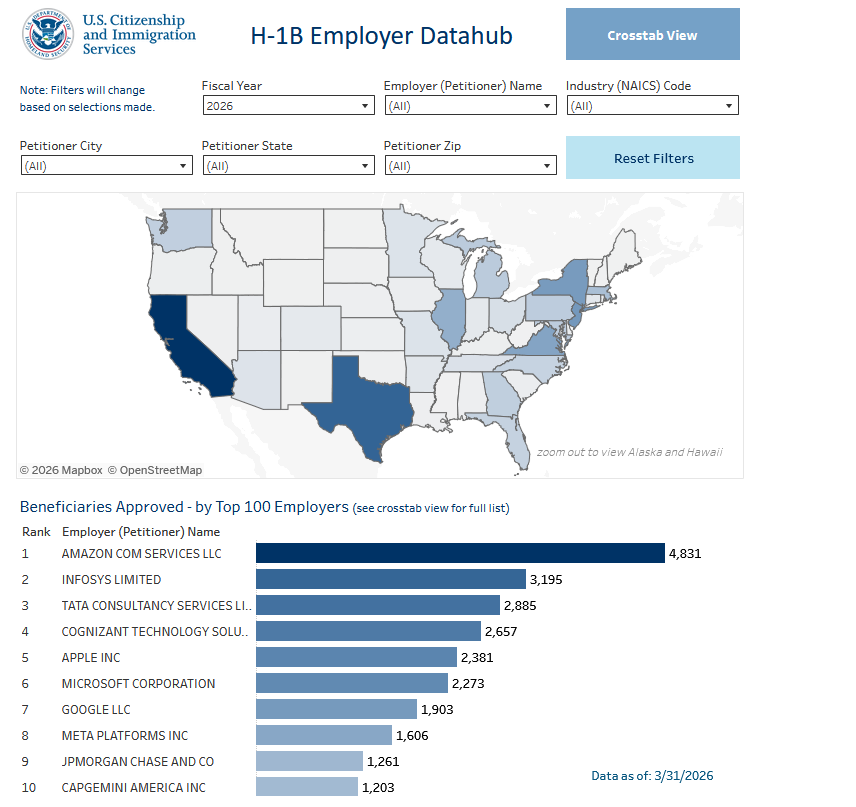Click the JPMorgan Chase bar

(310, 761)
